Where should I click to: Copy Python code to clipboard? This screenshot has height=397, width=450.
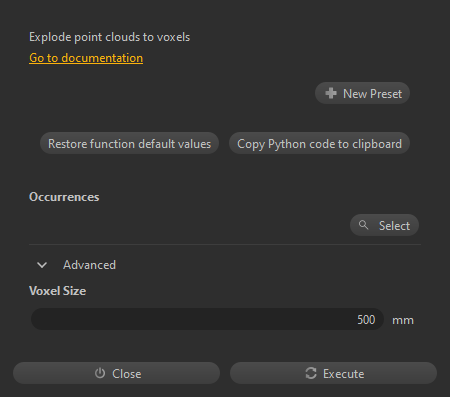(x=319, y=143)
